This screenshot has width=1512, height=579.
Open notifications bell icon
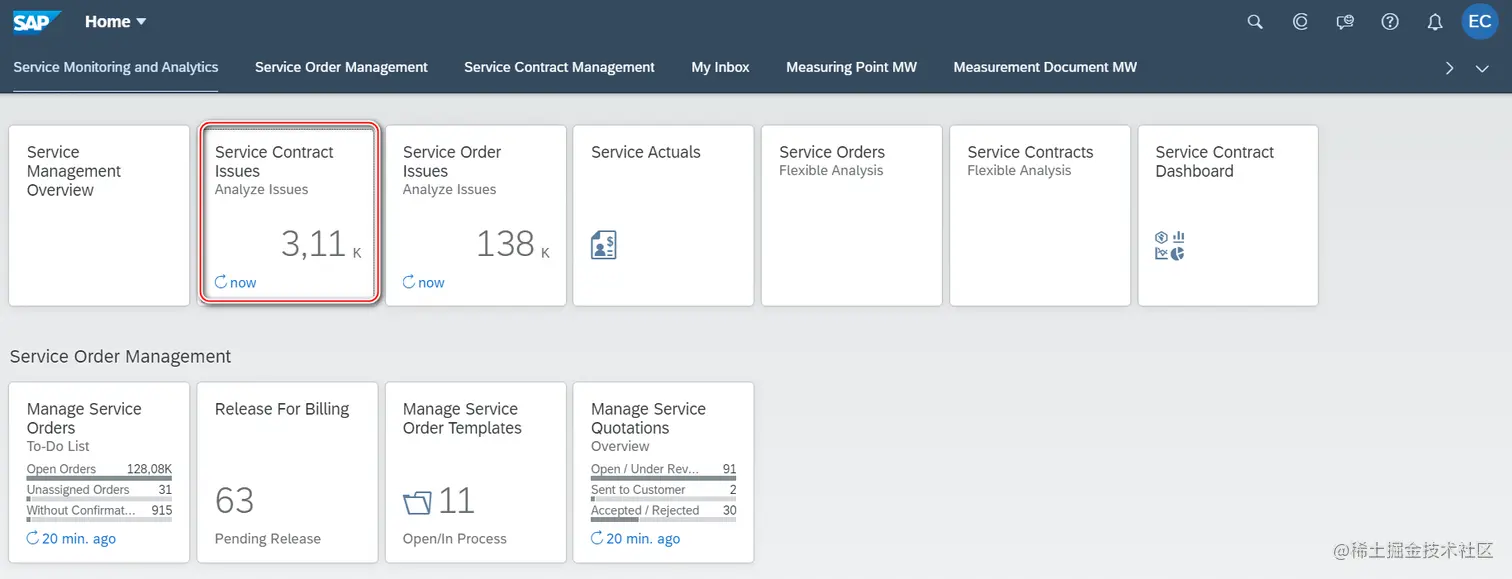pos(1435,22)
